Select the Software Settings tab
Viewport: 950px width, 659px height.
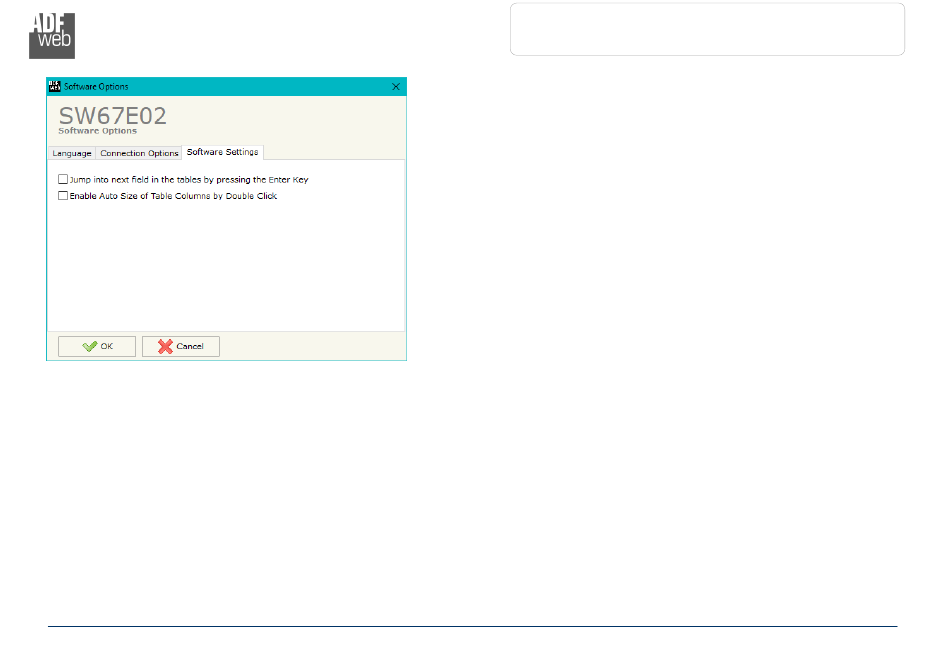222,152
